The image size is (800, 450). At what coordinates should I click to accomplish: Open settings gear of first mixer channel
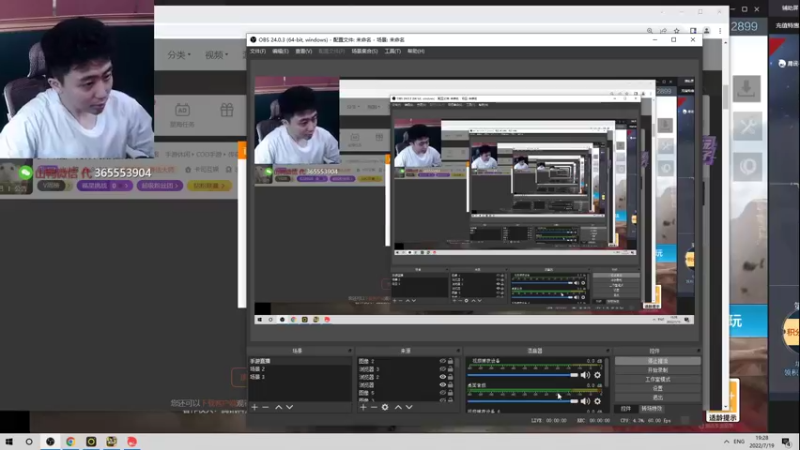point(597,375)
